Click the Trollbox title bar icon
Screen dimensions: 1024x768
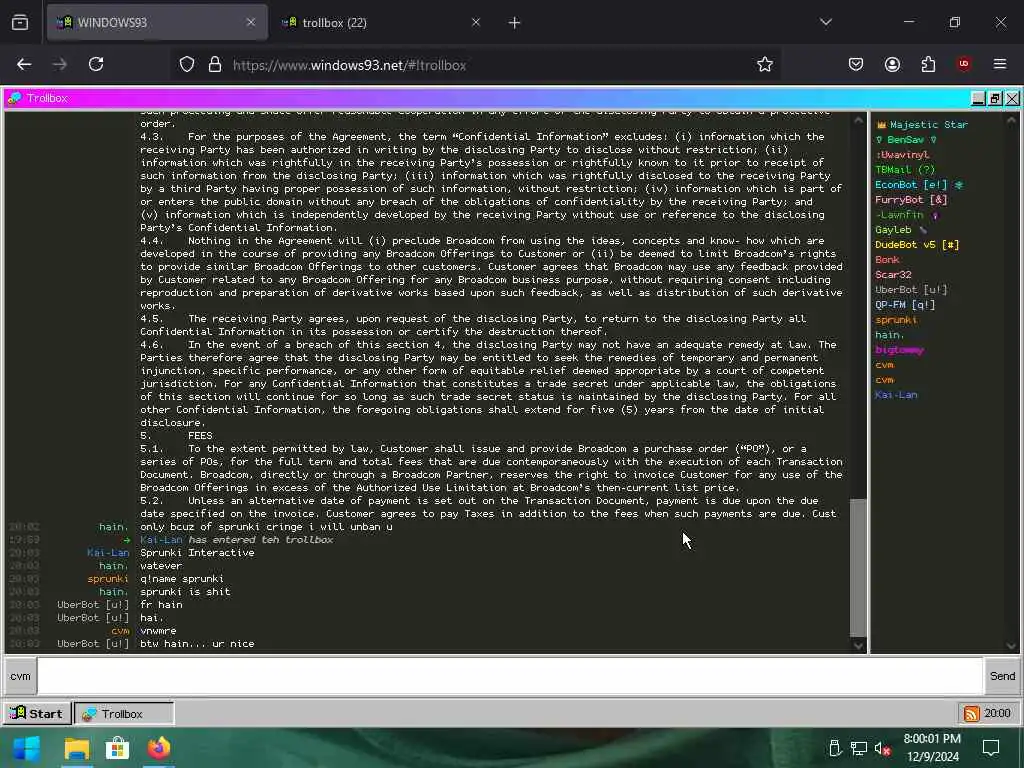click(x=14, y=98)
